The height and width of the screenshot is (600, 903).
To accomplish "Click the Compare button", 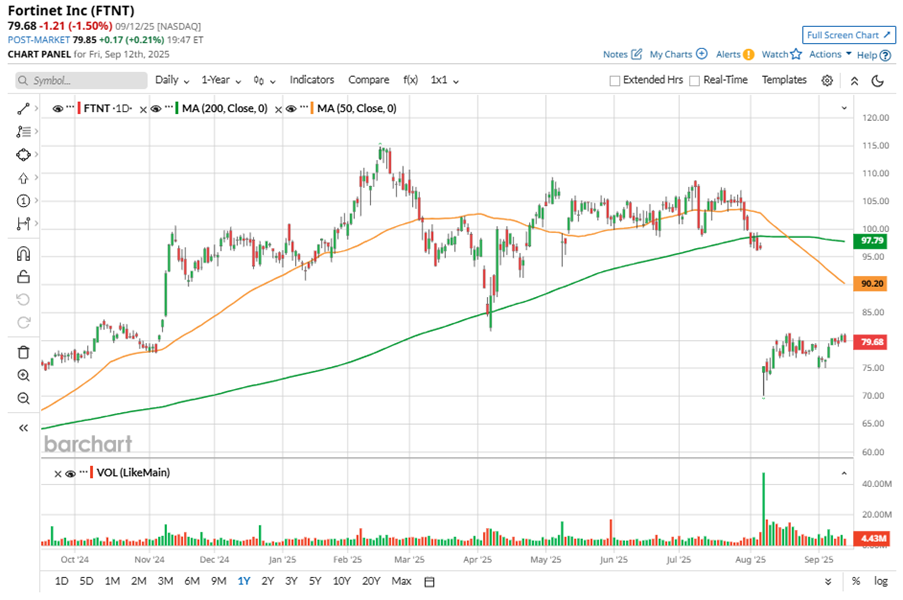I will pos(369,80).
